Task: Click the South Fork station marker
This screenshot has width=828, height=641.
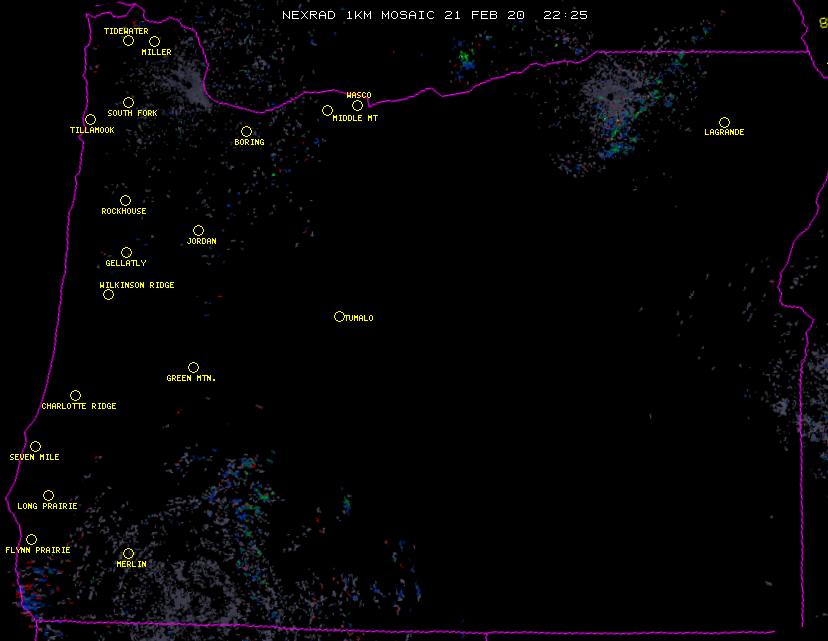Action: pos(128,102)
